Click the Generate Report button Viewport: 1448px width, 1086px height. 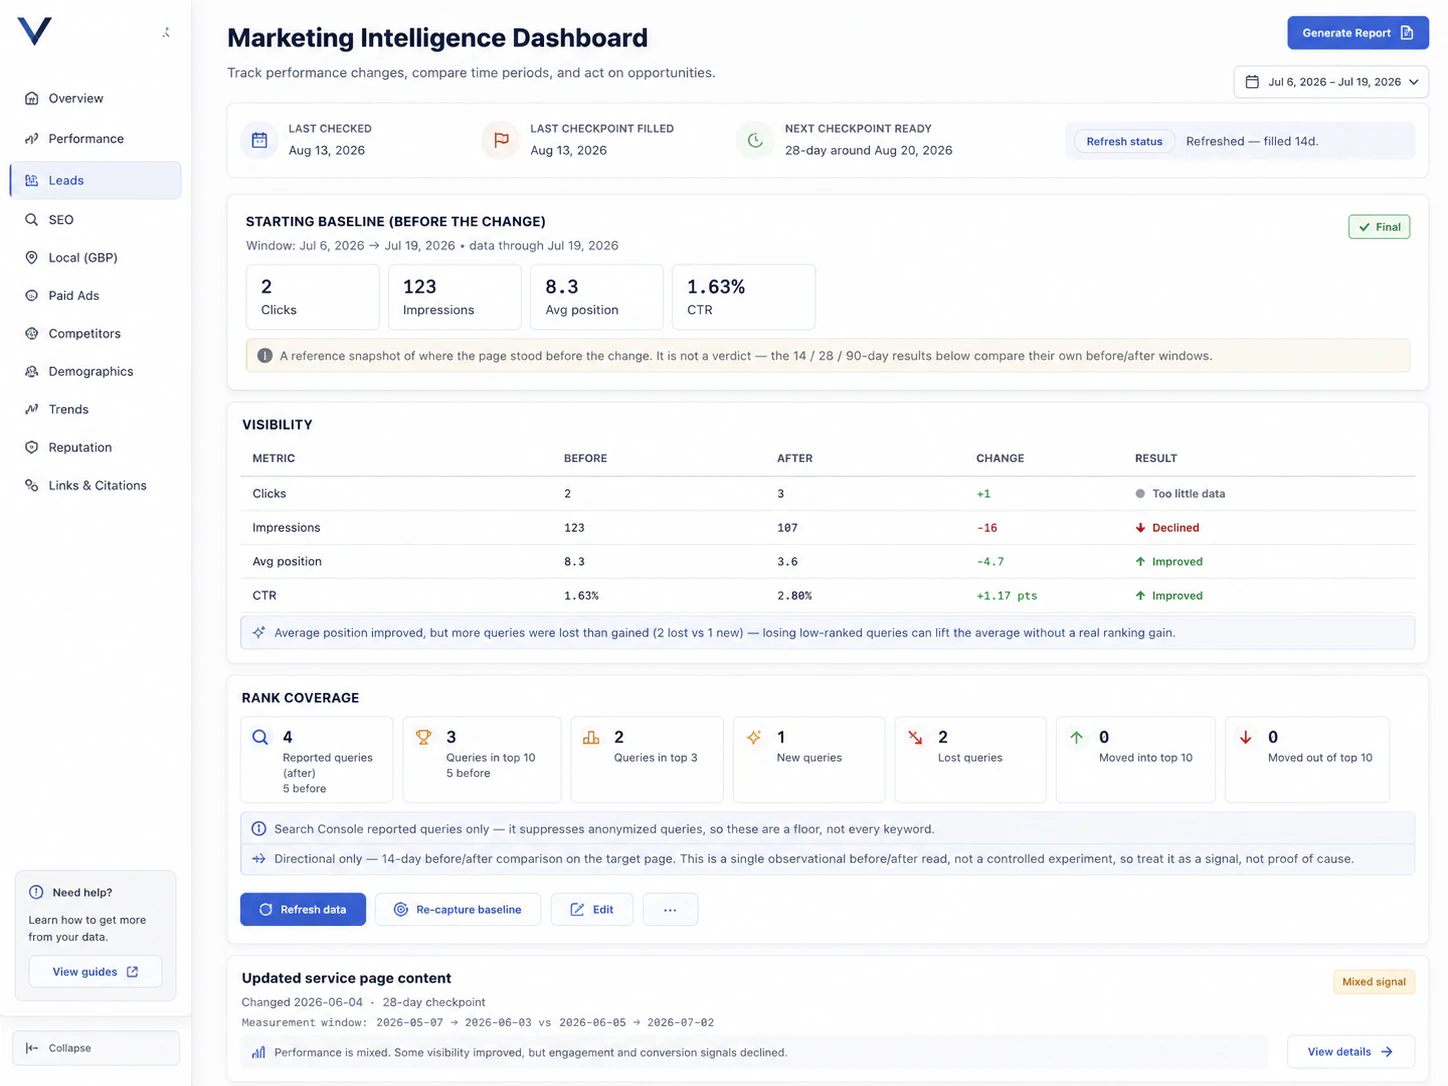click(x=1357, y=33)
